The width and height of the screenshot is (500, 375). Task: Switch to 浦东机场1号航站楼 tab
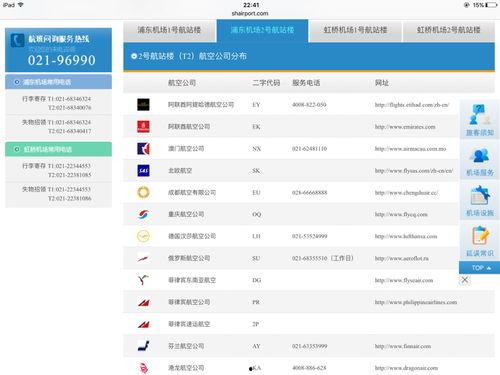pos(169,30)
